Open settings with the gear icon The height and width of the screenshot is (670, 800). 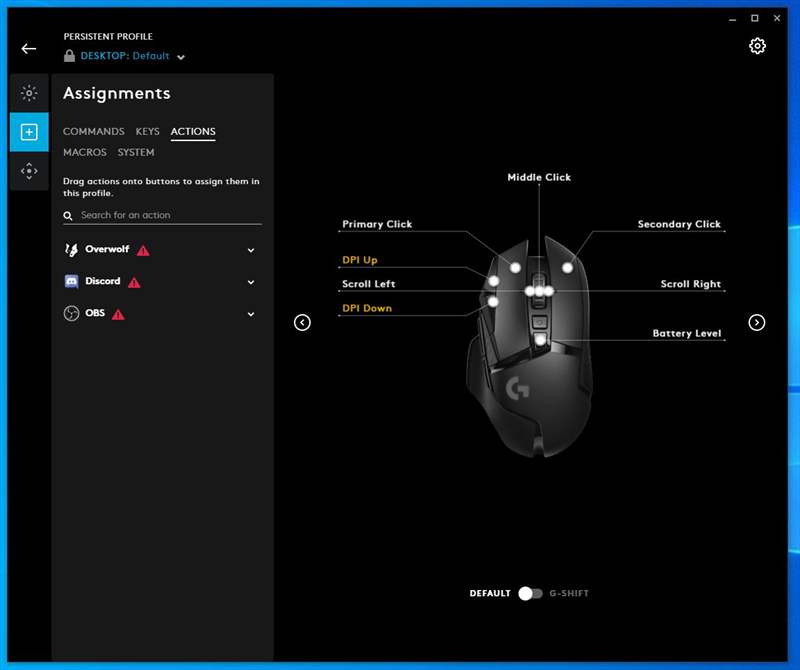click(x=757, y=46)
